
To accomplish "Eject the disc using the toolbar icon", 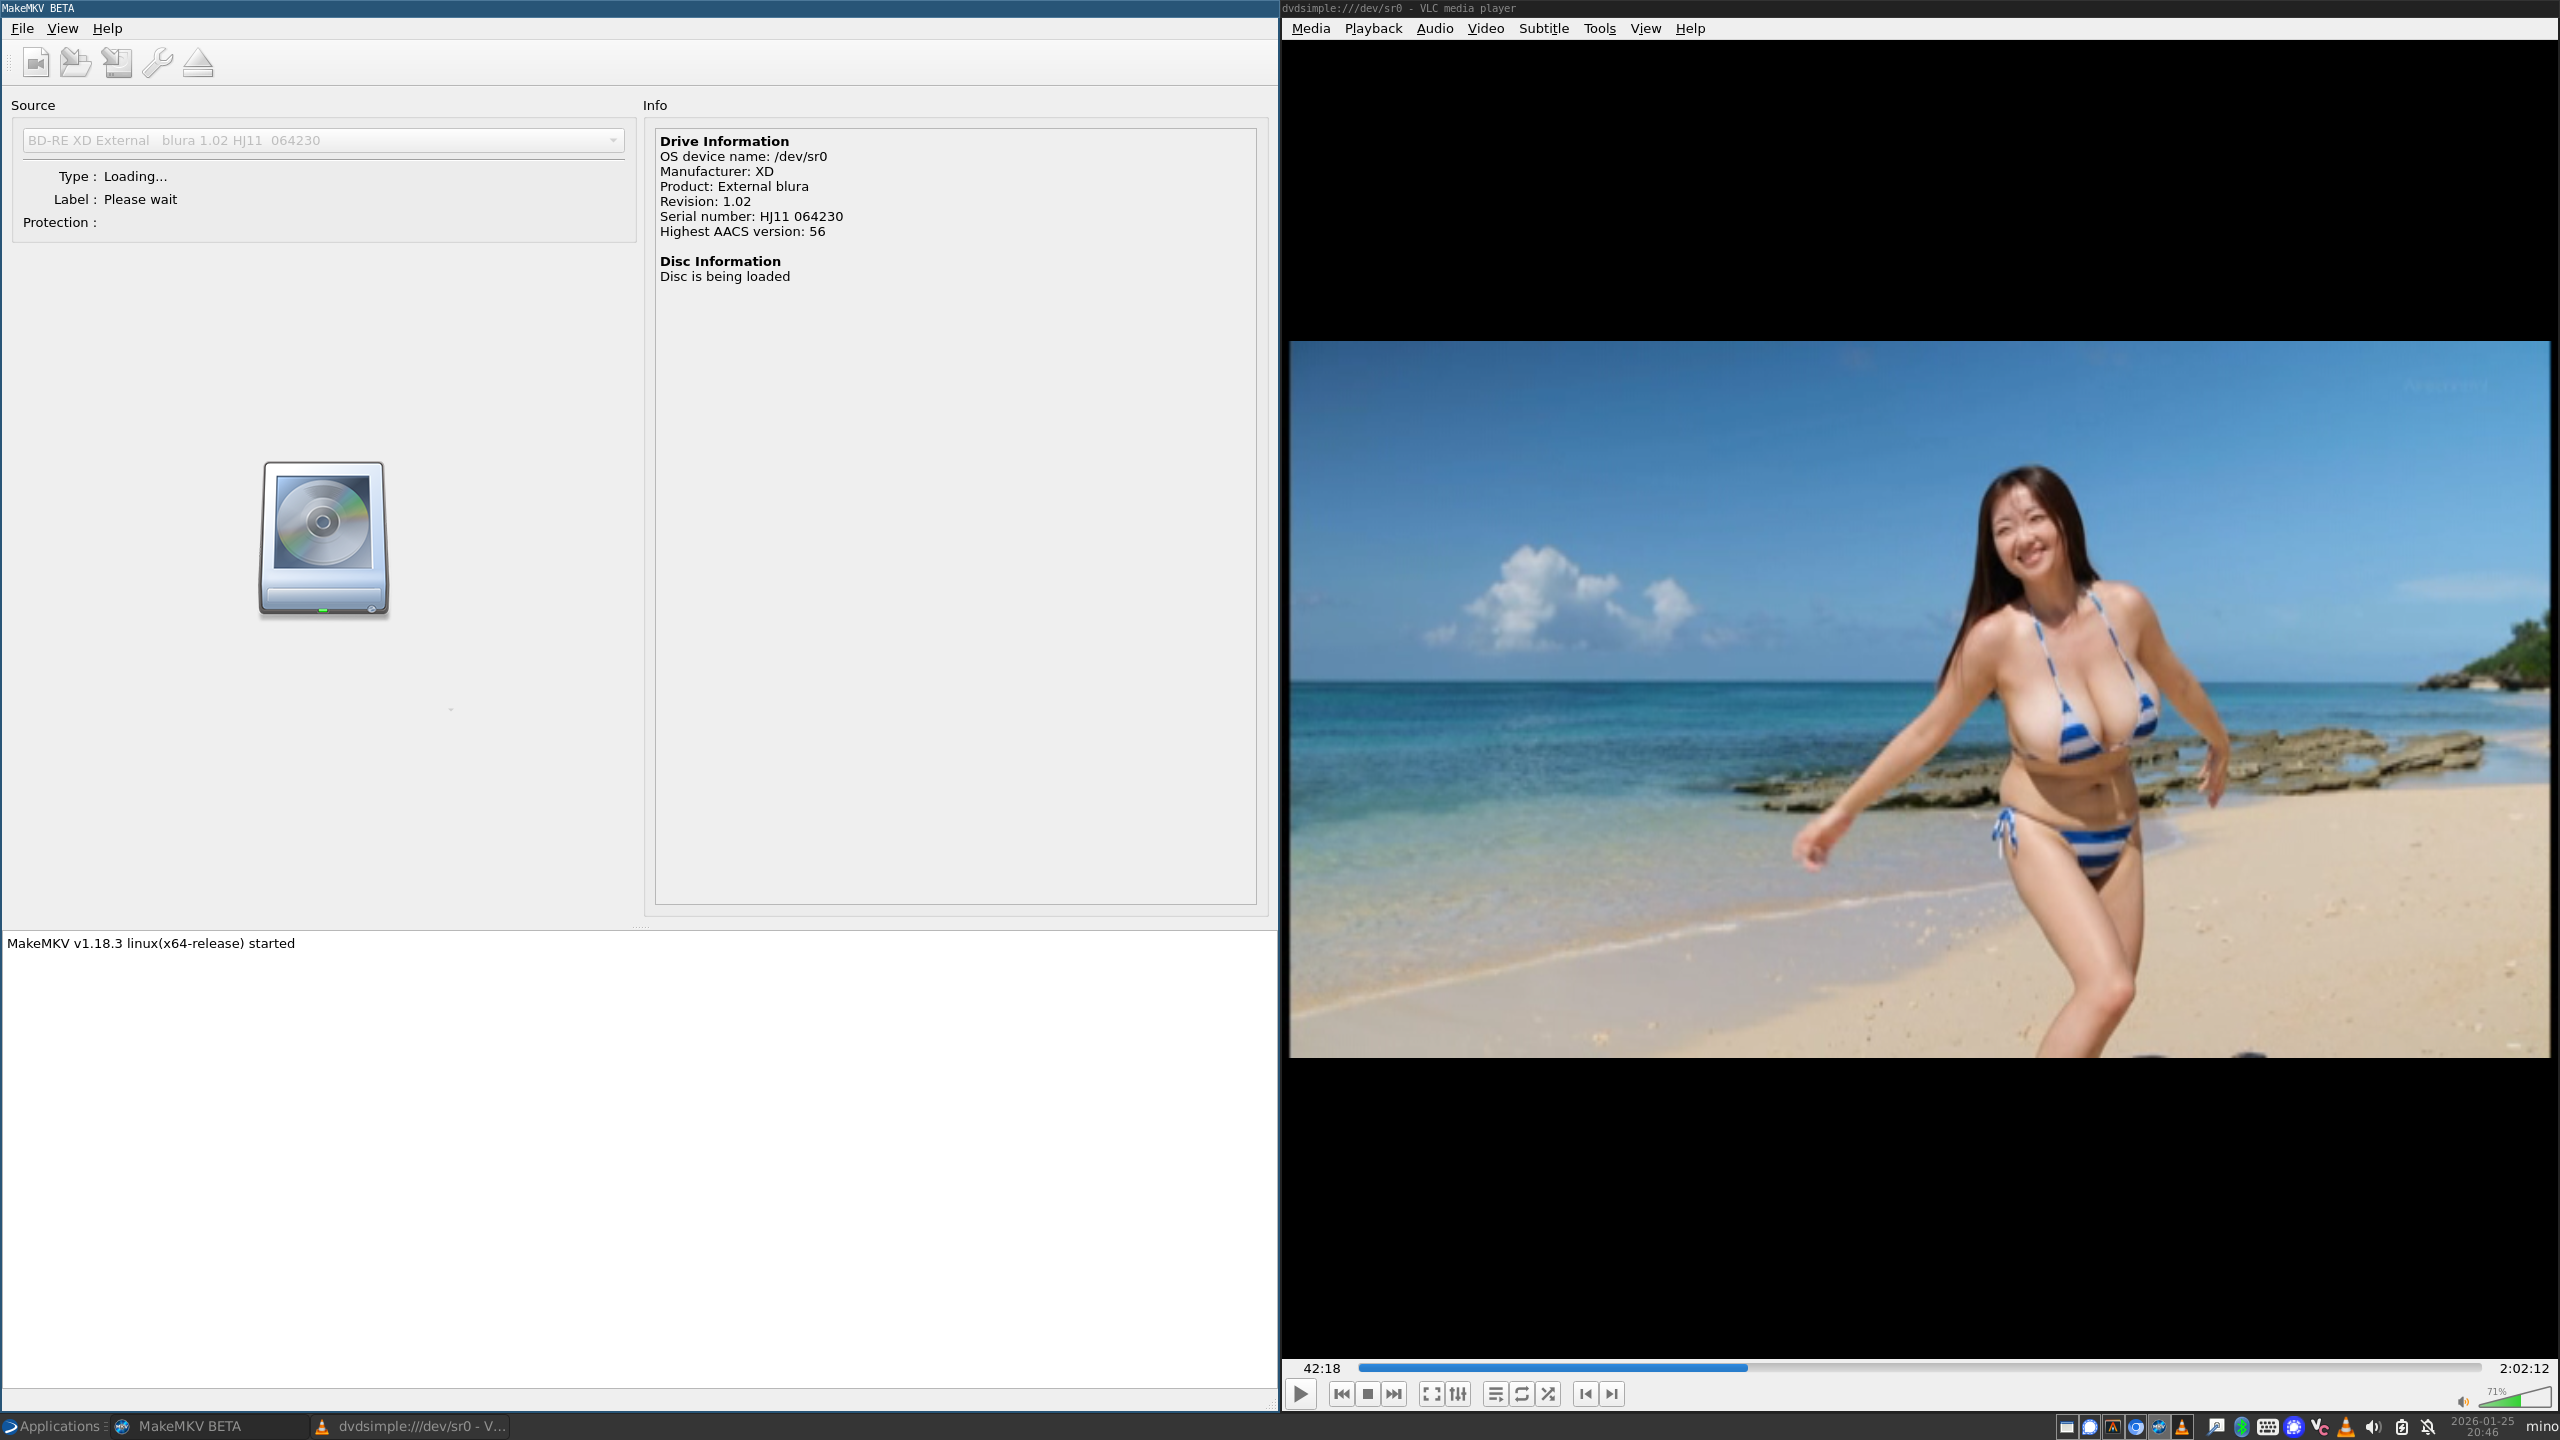I will (198, 63).
